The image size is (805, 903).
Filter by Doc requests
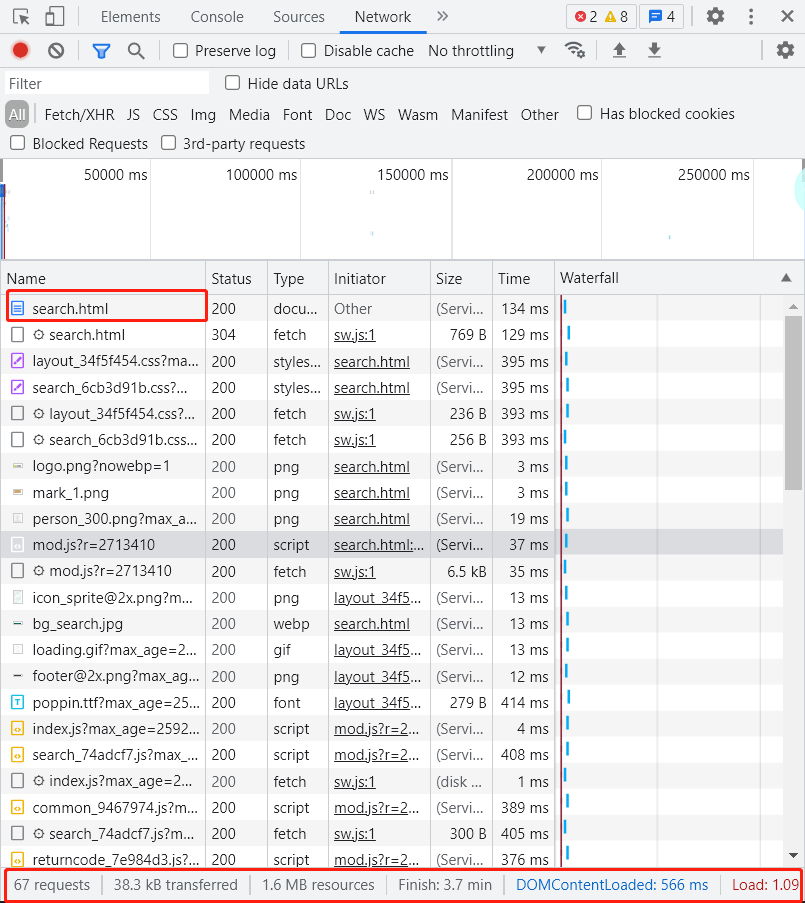coord(338,115)
